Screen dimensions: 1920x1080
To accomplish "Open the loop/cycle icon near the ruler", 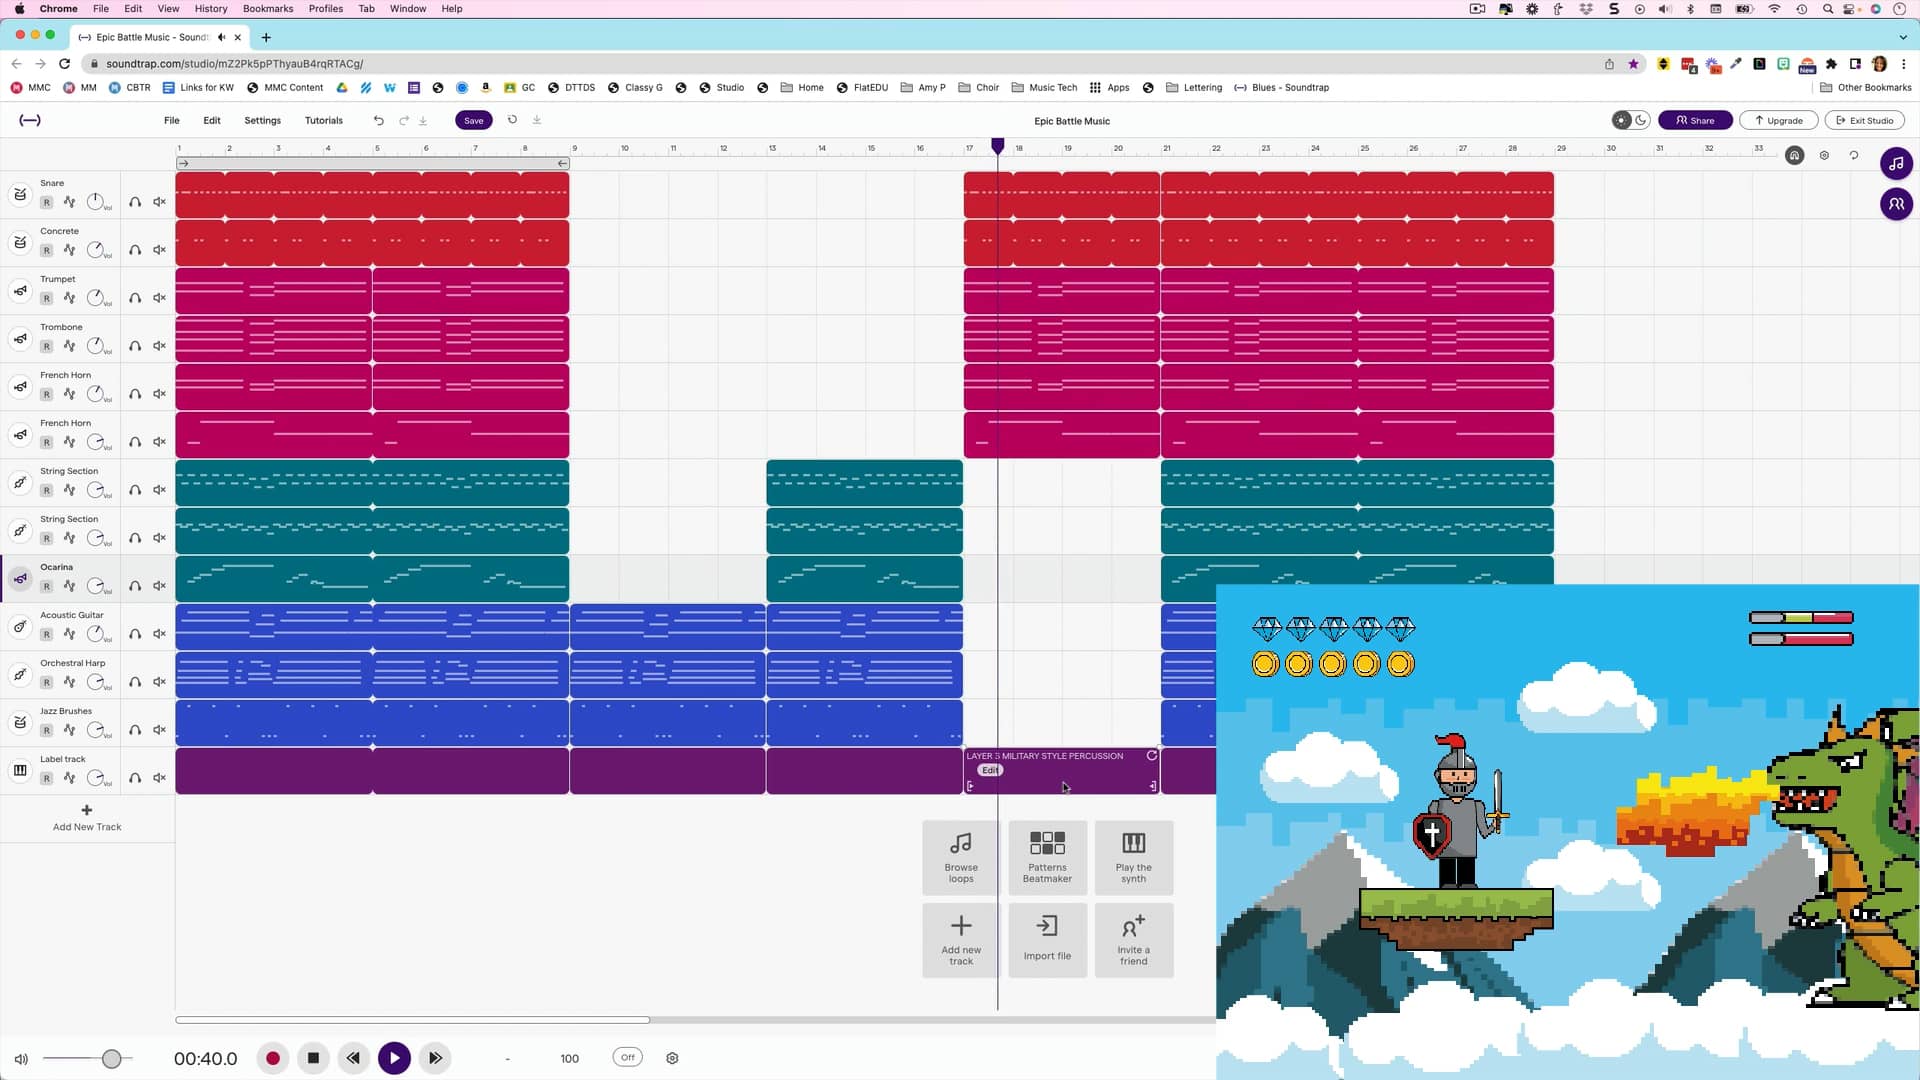I will point(1854,156).
